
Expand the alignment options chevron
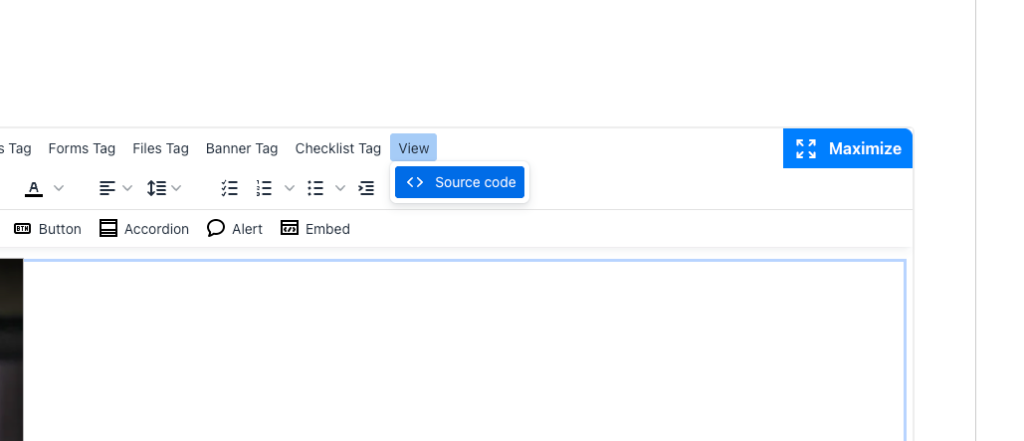pos(128,188)
